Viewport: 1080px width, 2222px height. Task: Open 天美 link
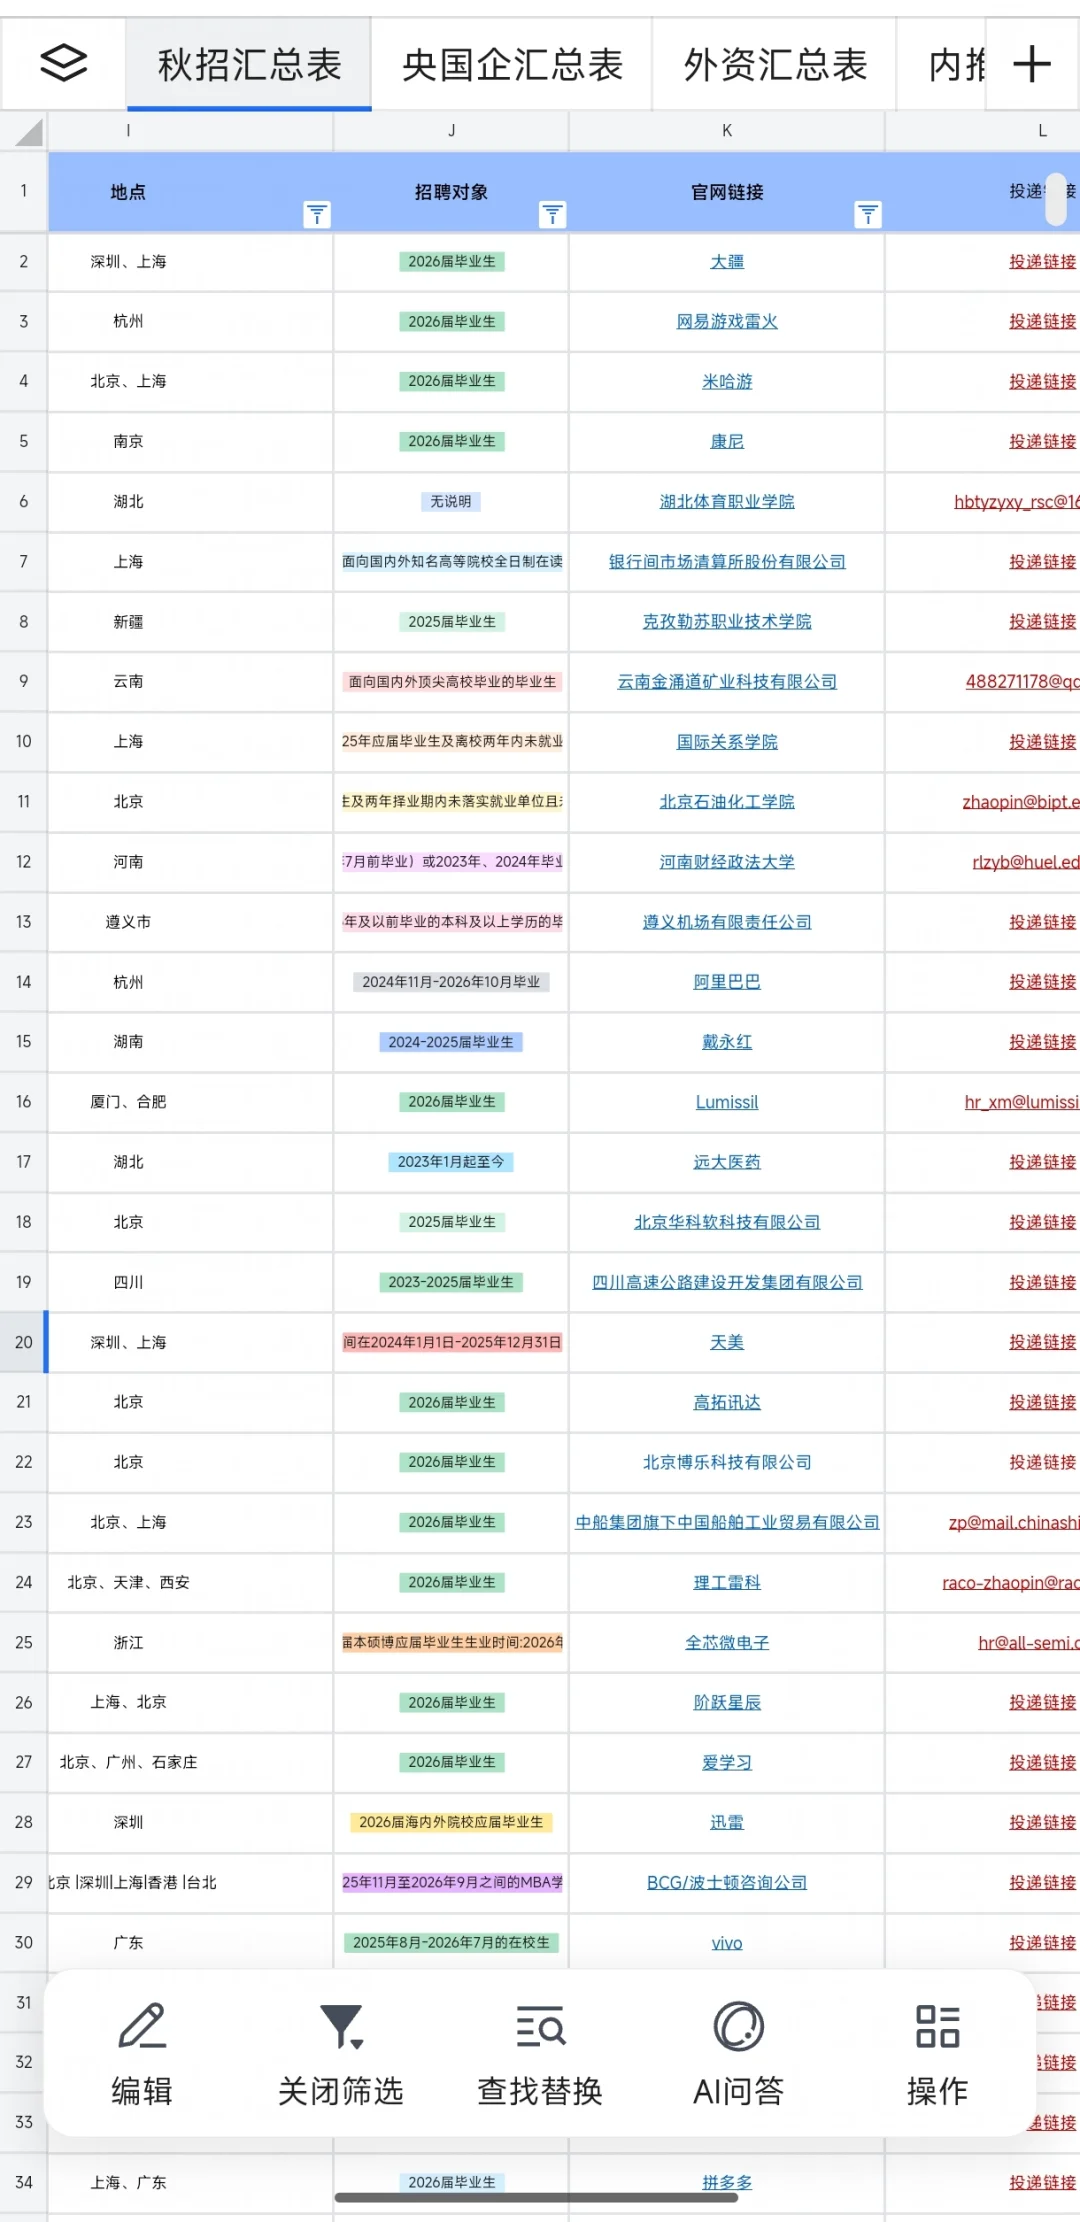point(727,1342)
